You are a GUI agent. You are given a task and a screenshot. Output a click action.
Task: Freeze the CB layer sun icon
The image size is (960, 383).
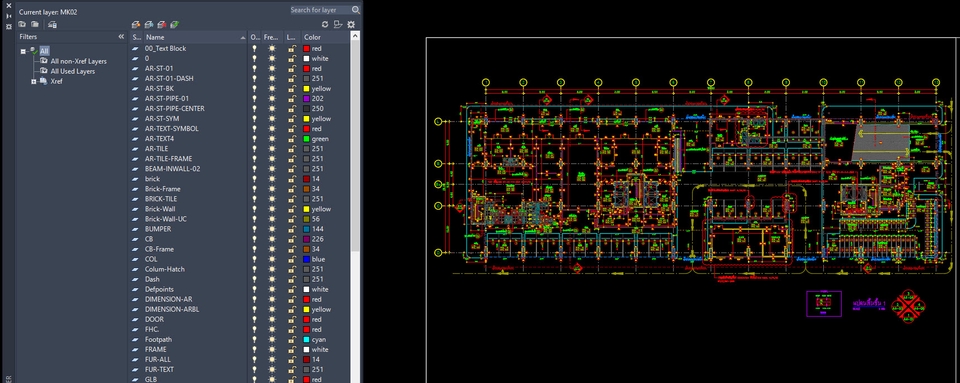pyautogui.click(x=272, y=239)
